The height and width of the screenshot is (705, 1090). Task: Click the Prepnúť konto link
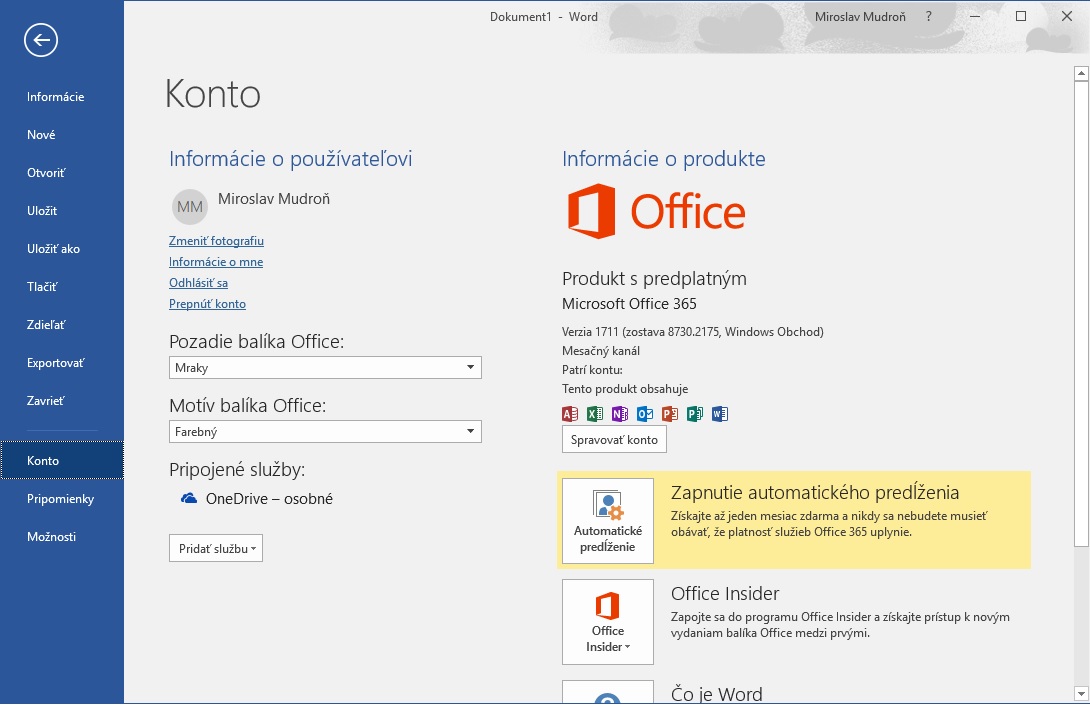pyautogui.click(x=207, y=304)
